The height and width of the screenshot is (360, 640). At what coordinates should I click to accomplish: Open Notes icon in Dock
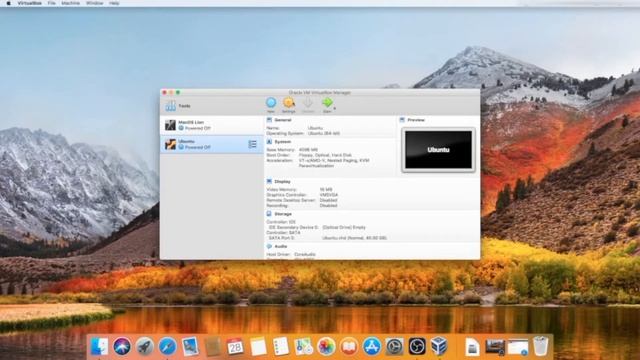tap(258, 347)
